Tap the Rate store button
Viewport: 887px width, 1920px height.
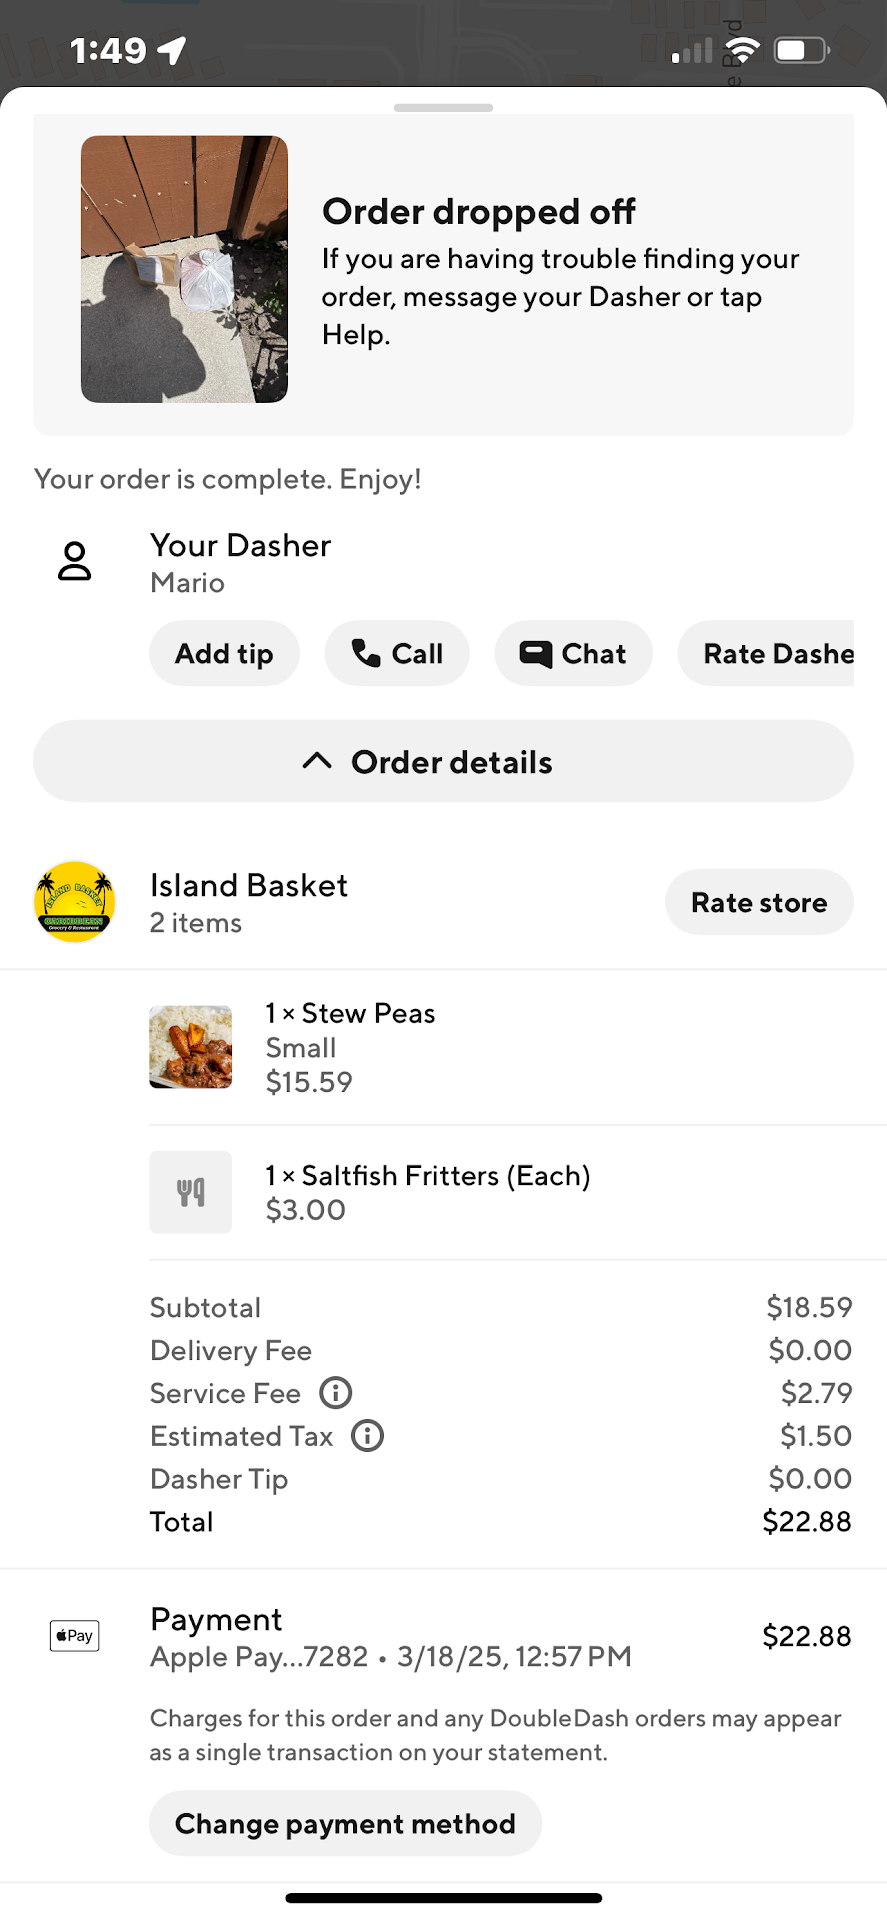759,902
